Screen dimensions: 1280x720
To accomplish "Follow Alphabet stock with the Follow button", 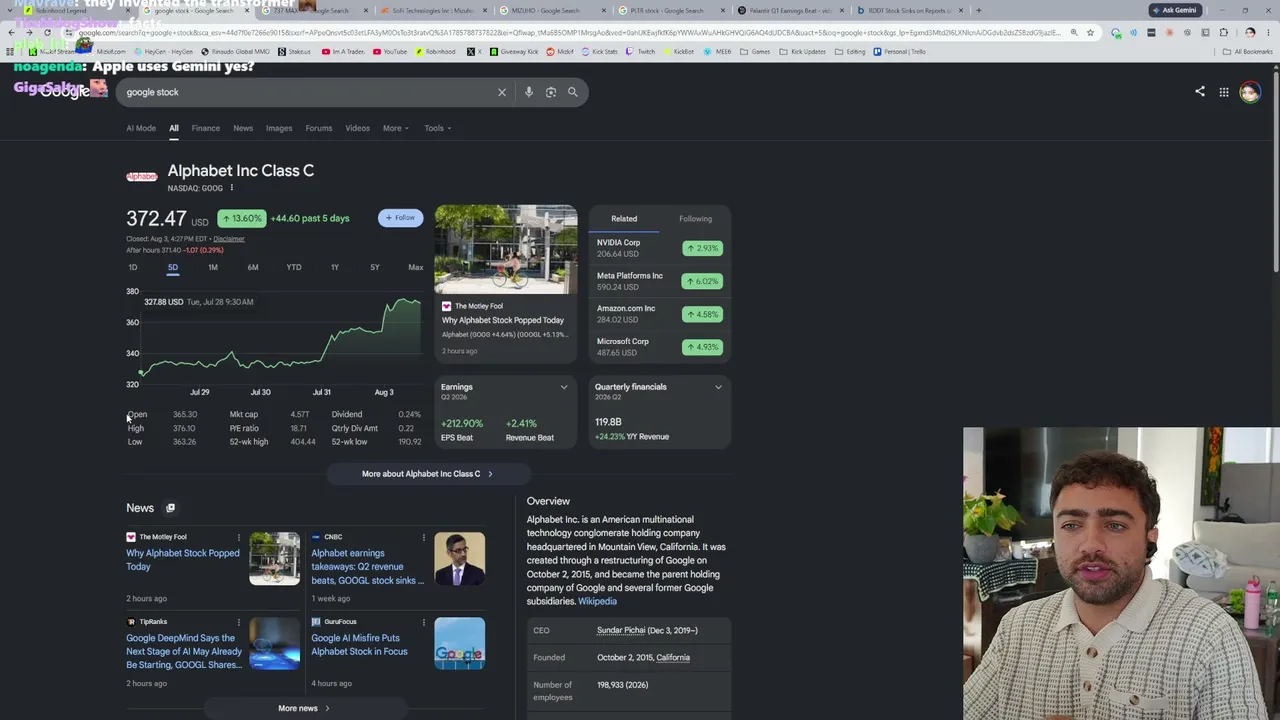I will click(400, 218).
